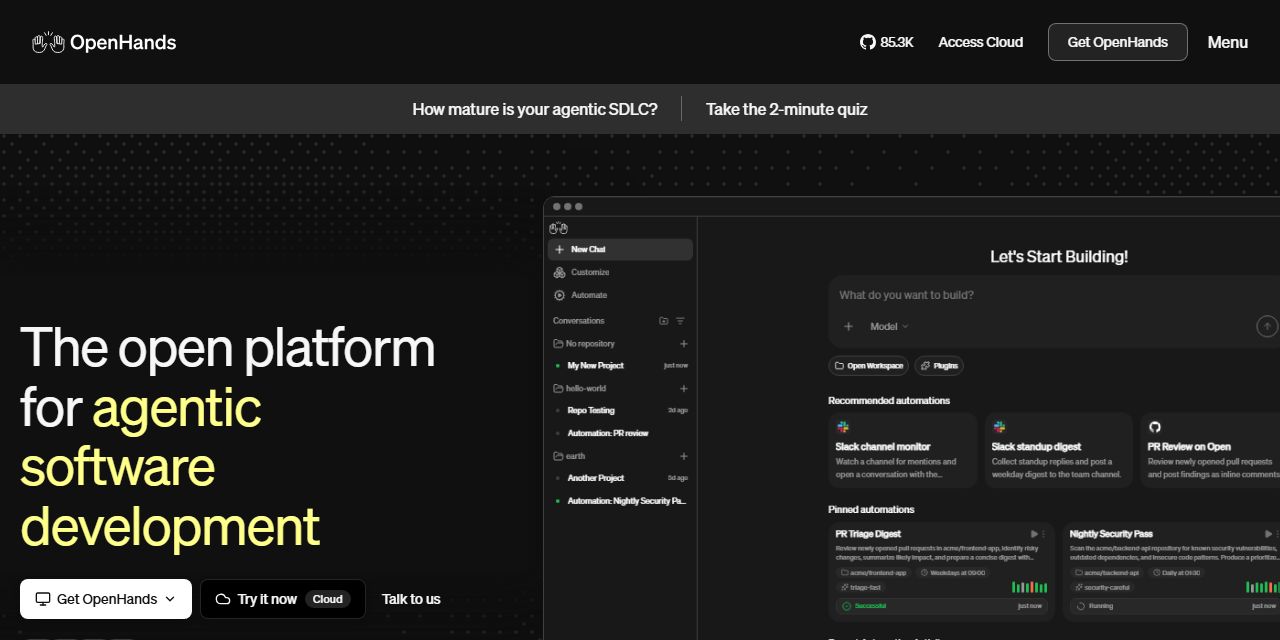Screen dimensions: 1280x640
Task: Open the My New Project conversation
Action: coord(620,366)
